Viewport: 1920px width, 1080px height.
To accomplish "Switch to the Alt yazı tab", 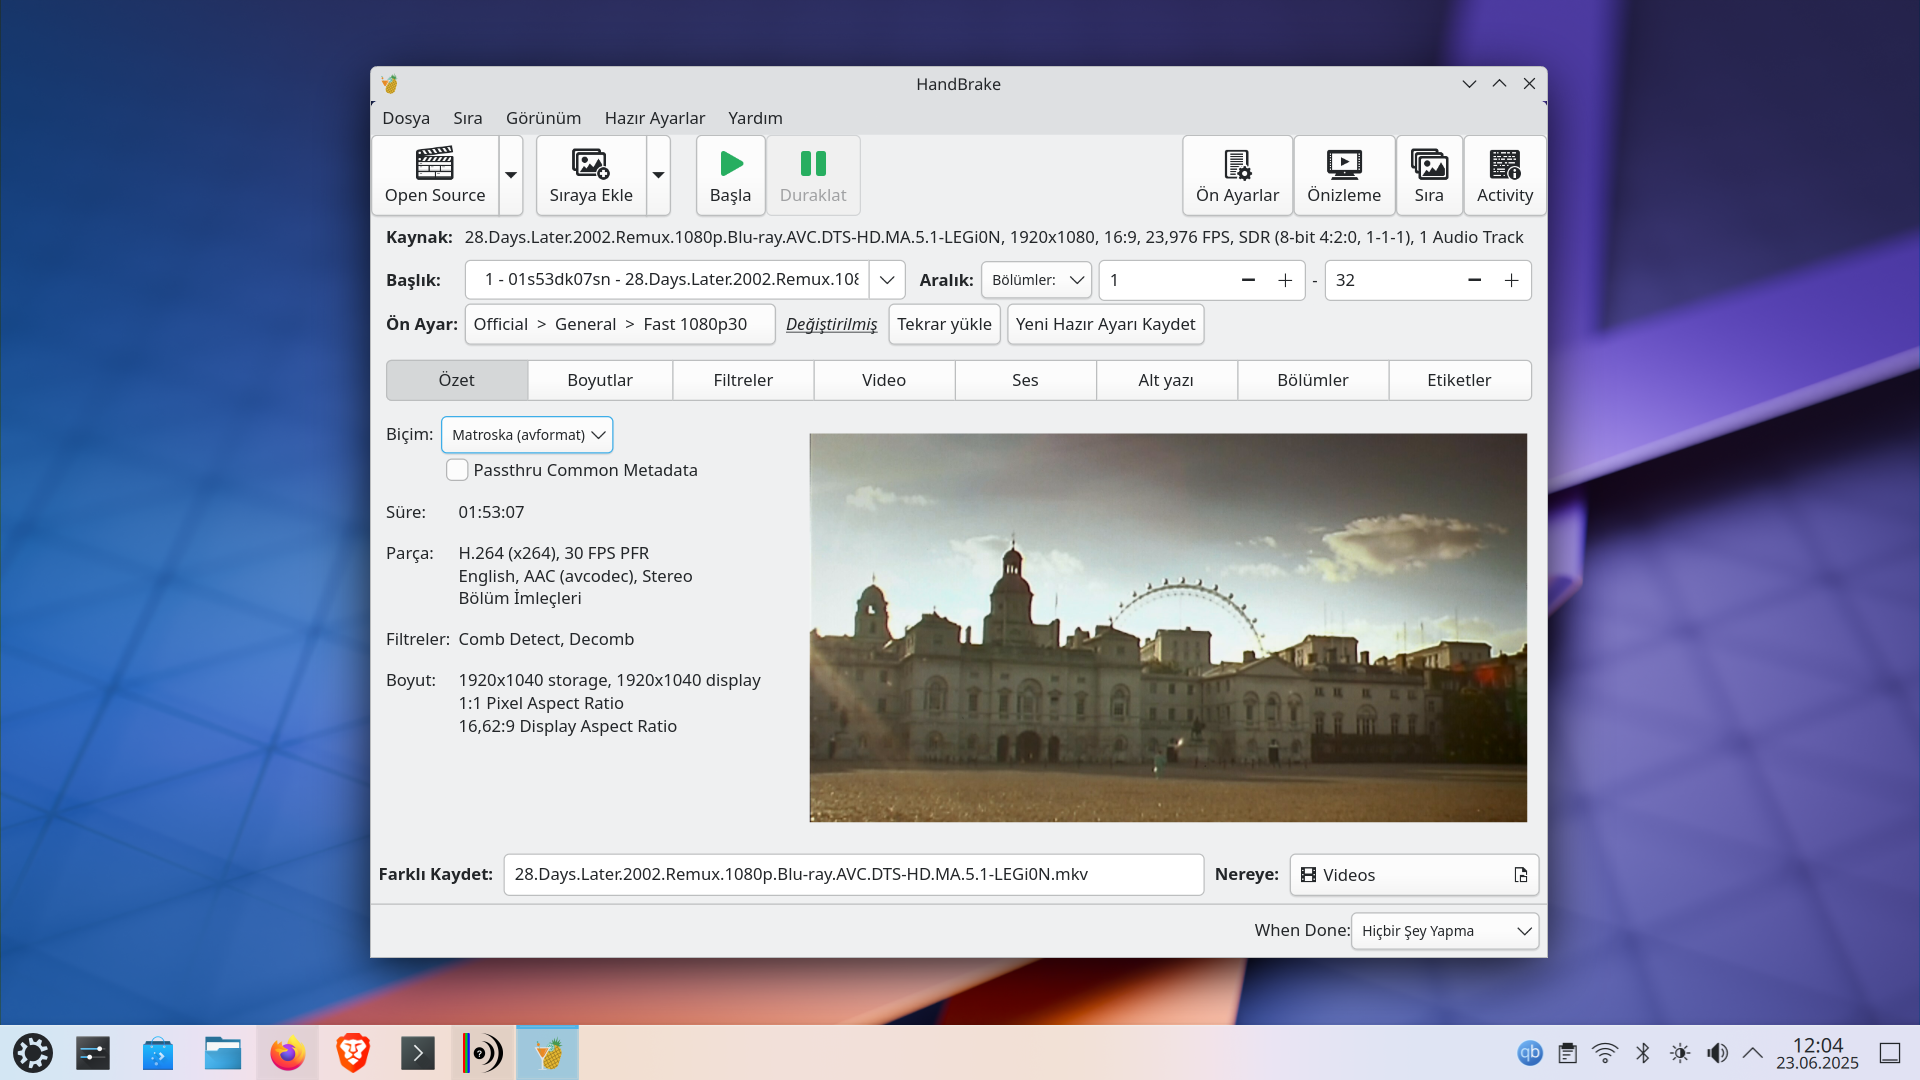I will pyautogui.click(x=1166, y=380).
